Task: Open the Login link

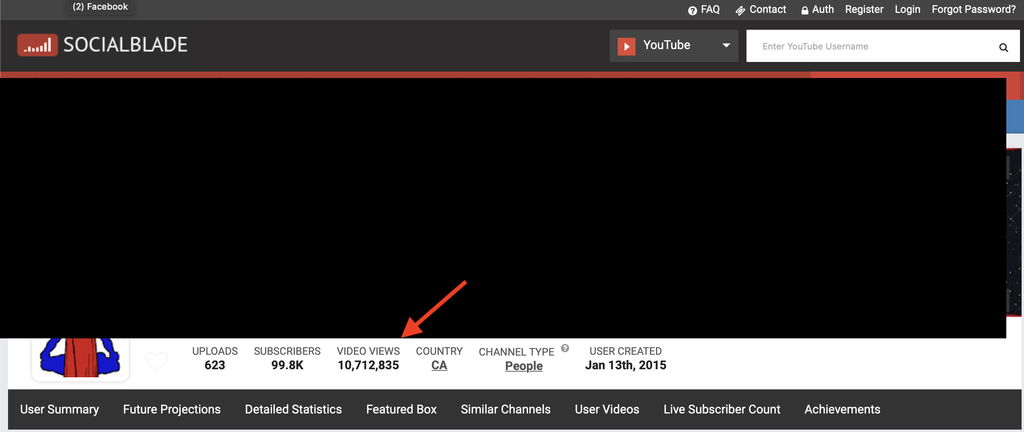Action: point(907,9)
